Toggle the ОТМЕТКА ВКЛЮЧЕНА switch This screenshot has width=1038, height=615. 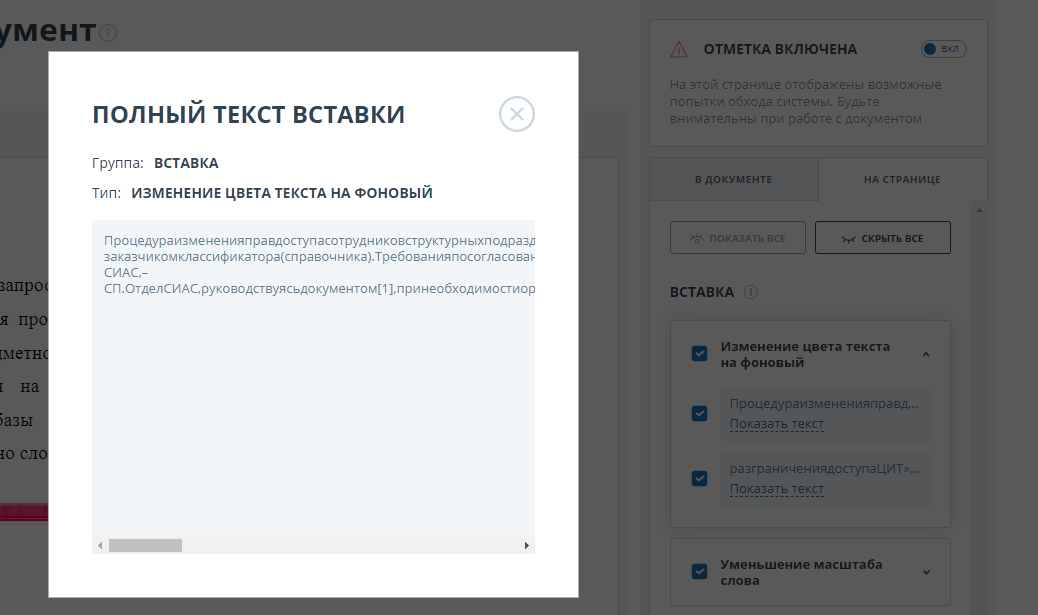(943, 49)
